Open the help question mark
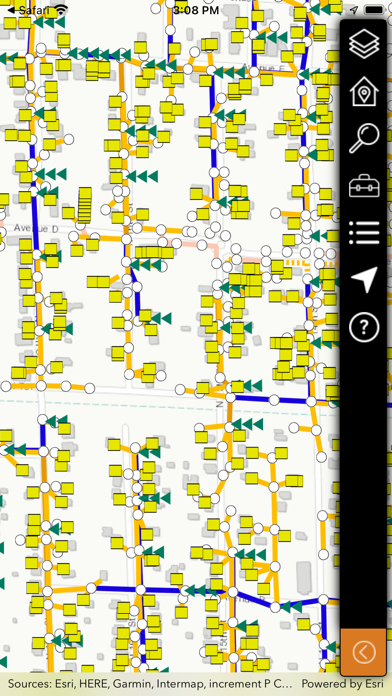Screen dimensions: 392x696 (364, 327)
